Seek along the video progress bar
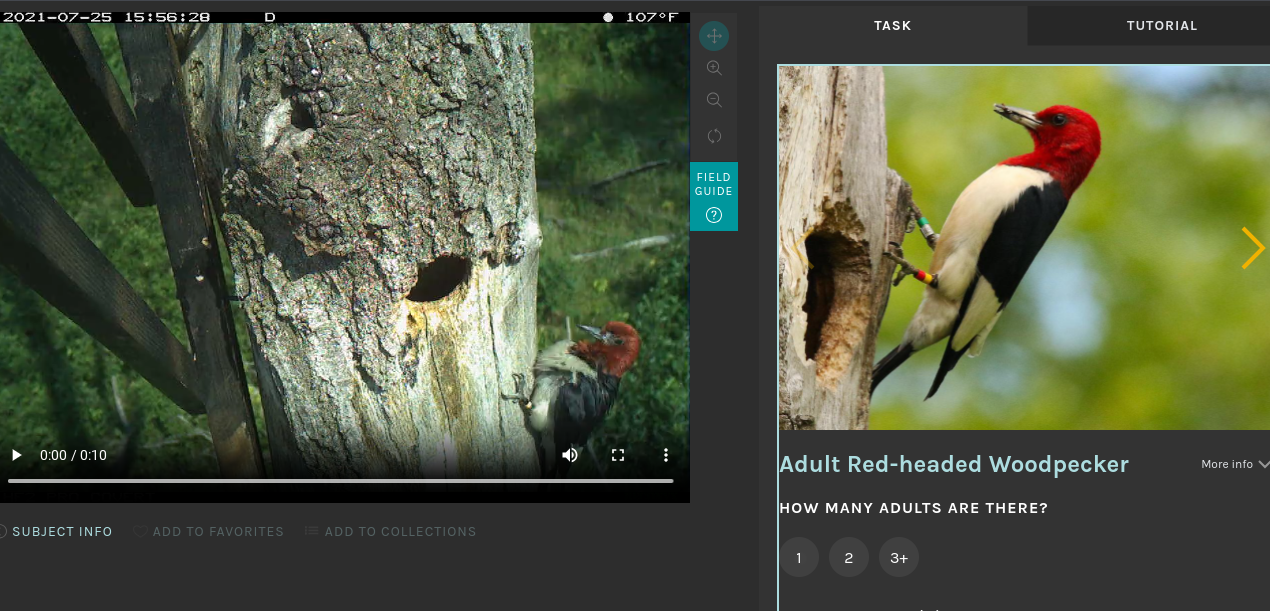The height and width of the screenshot is (611, 1270). point(341,481)
